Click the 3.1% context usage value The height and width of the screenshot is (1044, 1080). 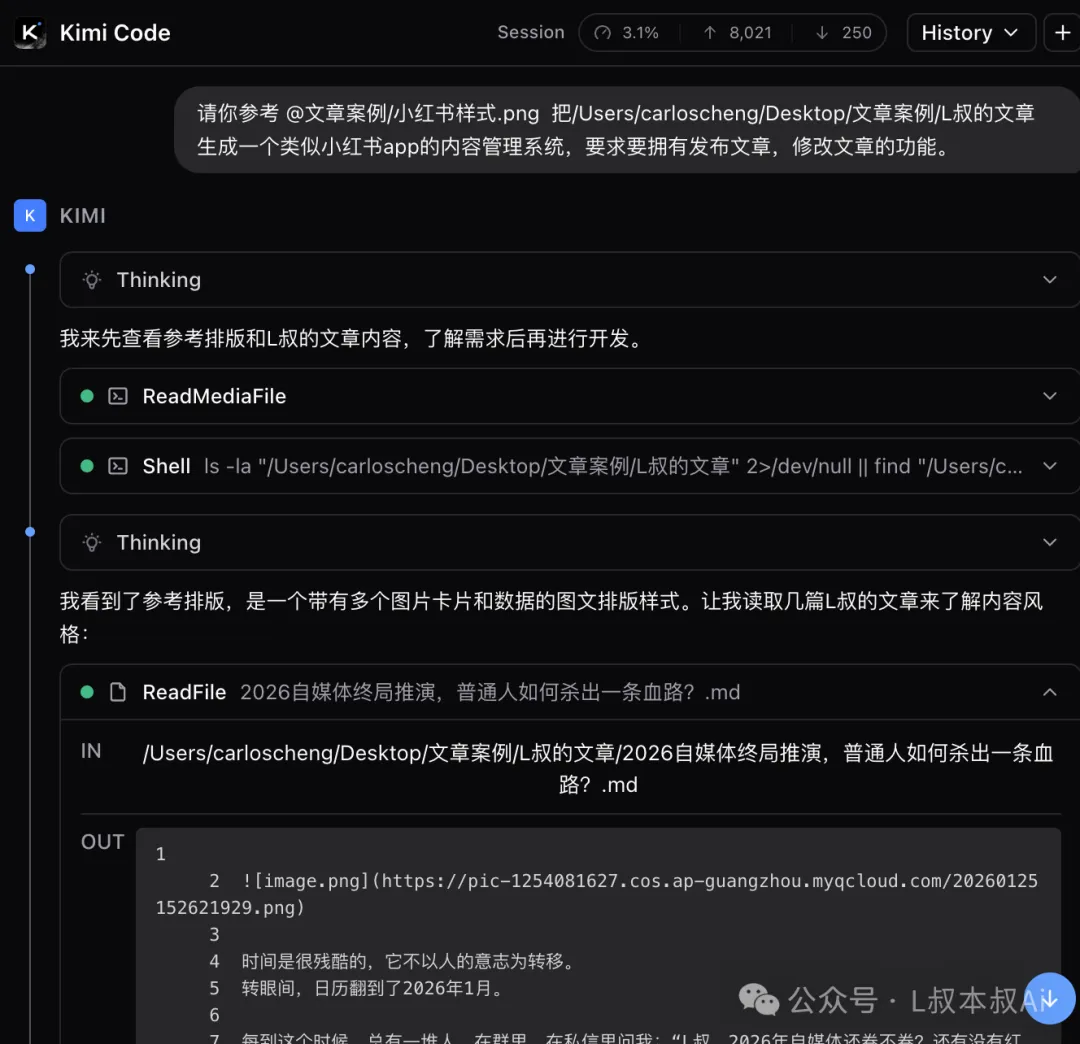point(641,33)
